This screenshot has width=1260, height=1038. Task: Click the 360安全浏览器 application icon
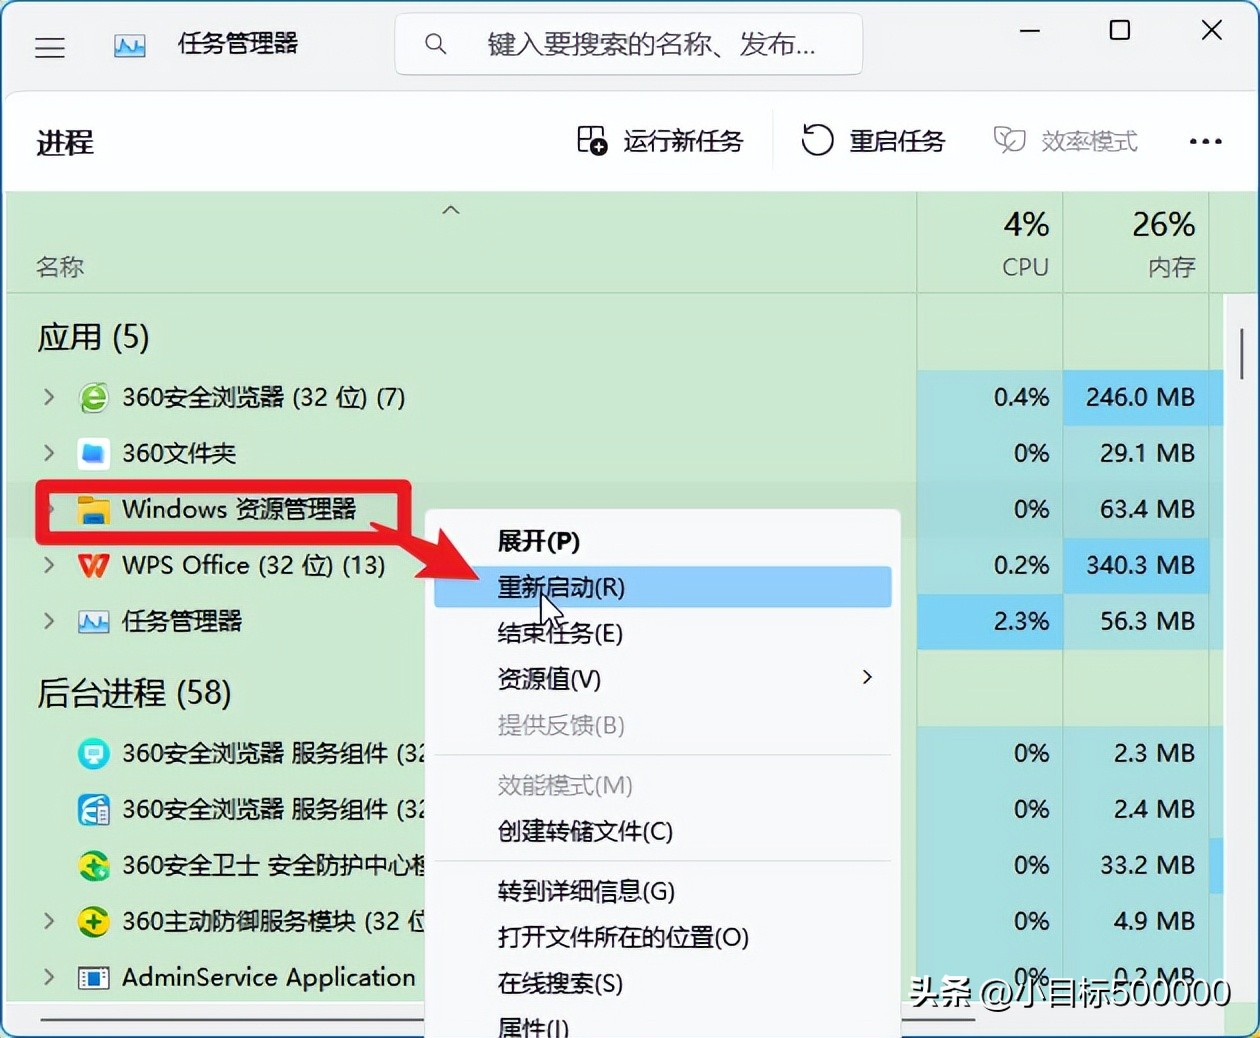[x=93, y=397]
